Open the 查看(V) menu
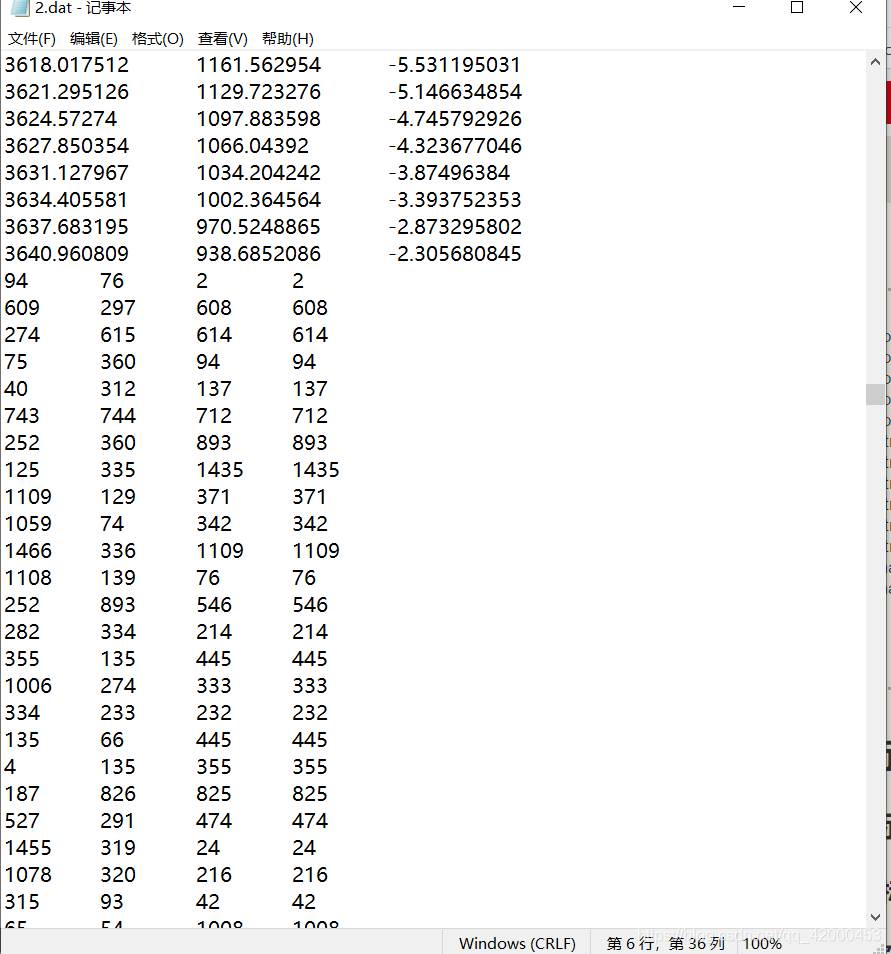This screenshot has height=954, width=891. point(223,39)
